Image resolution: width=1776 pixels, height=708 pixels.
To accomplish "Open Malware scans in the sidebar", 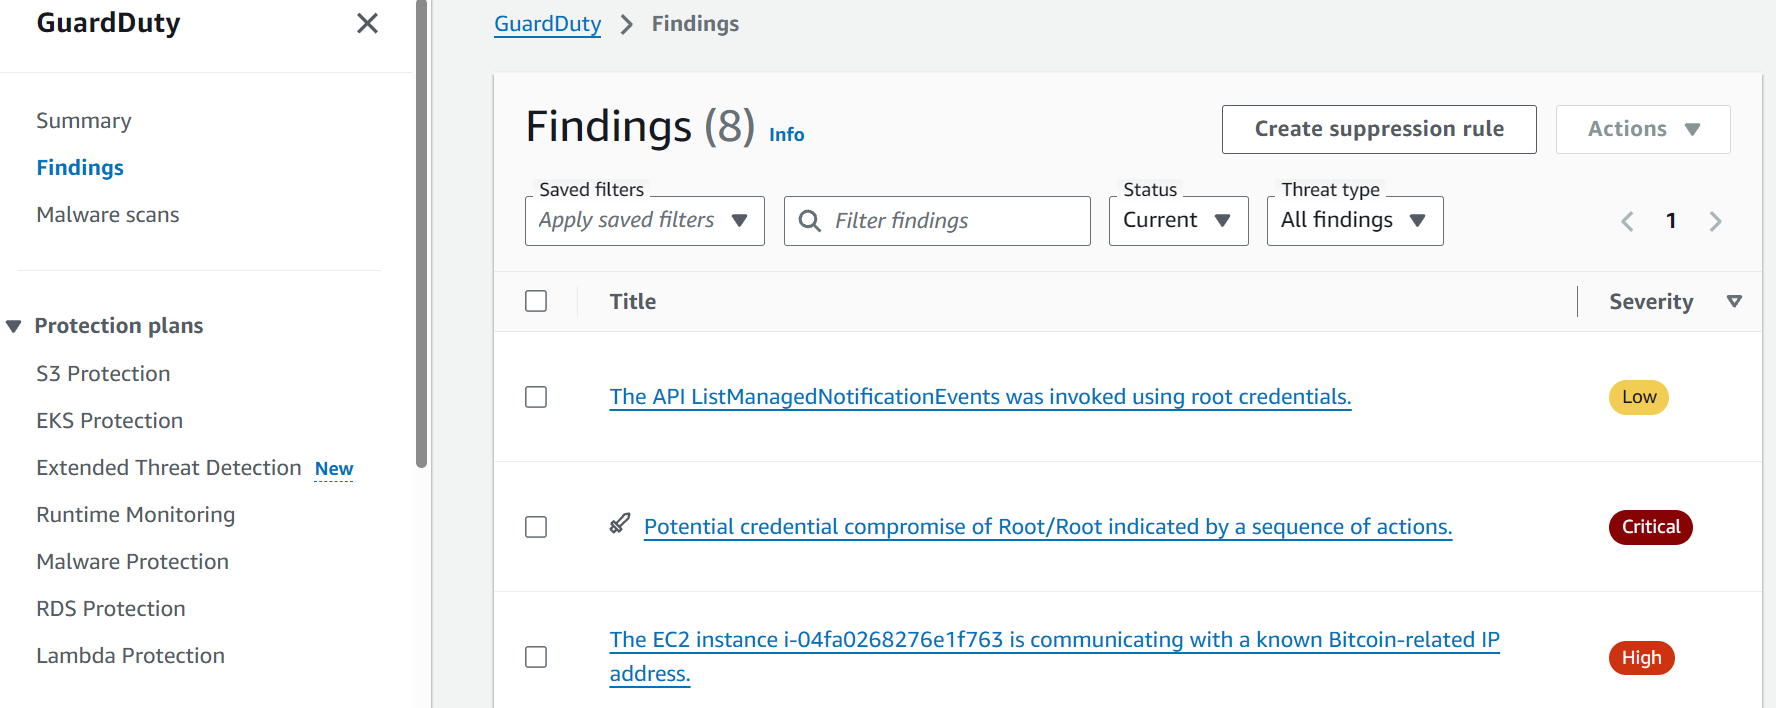I will point(108,215).
